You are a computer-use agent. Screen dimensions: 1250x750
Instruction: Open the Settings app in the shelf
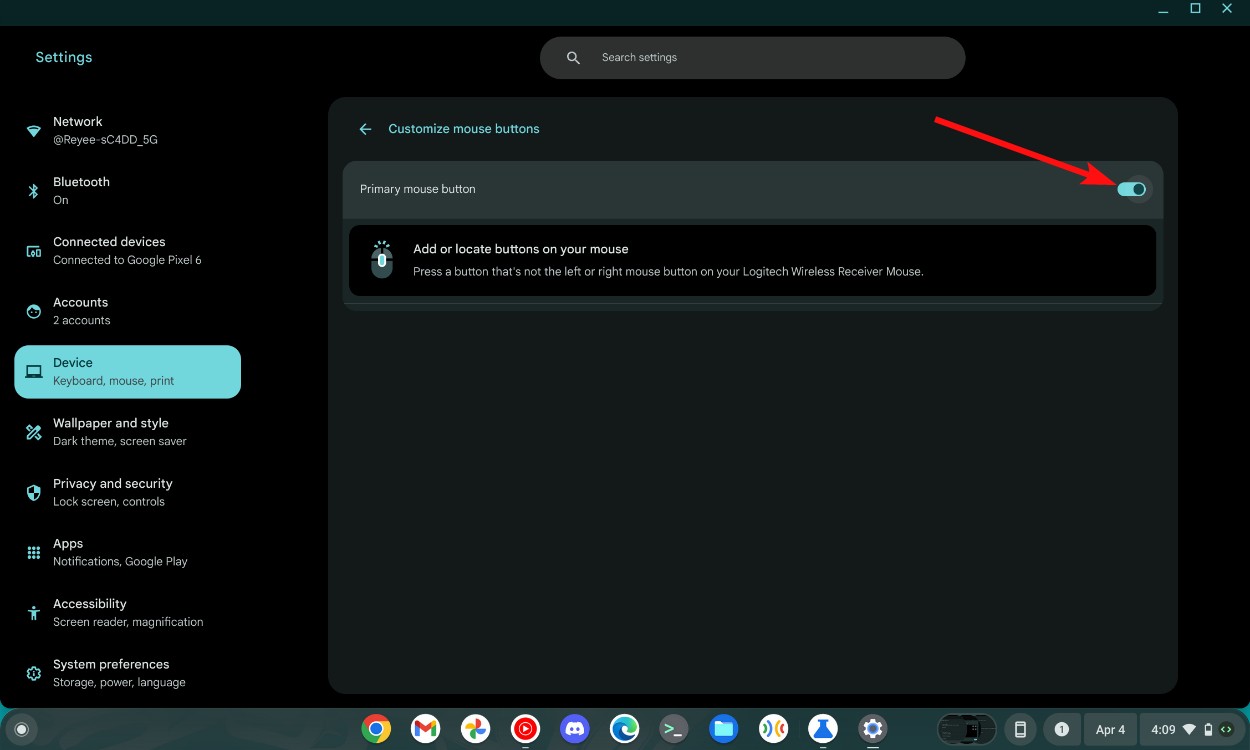click(872, 728)
